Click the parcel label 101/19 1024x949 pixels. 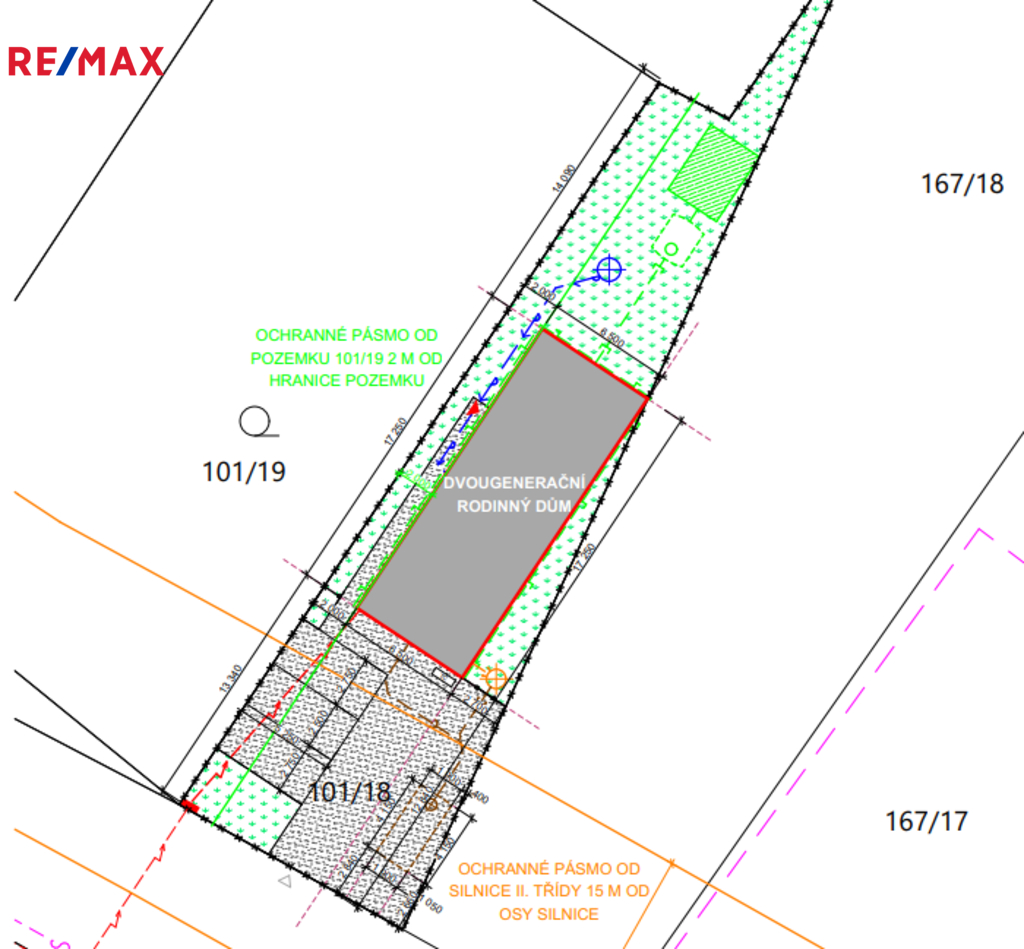tap(243, 472)
